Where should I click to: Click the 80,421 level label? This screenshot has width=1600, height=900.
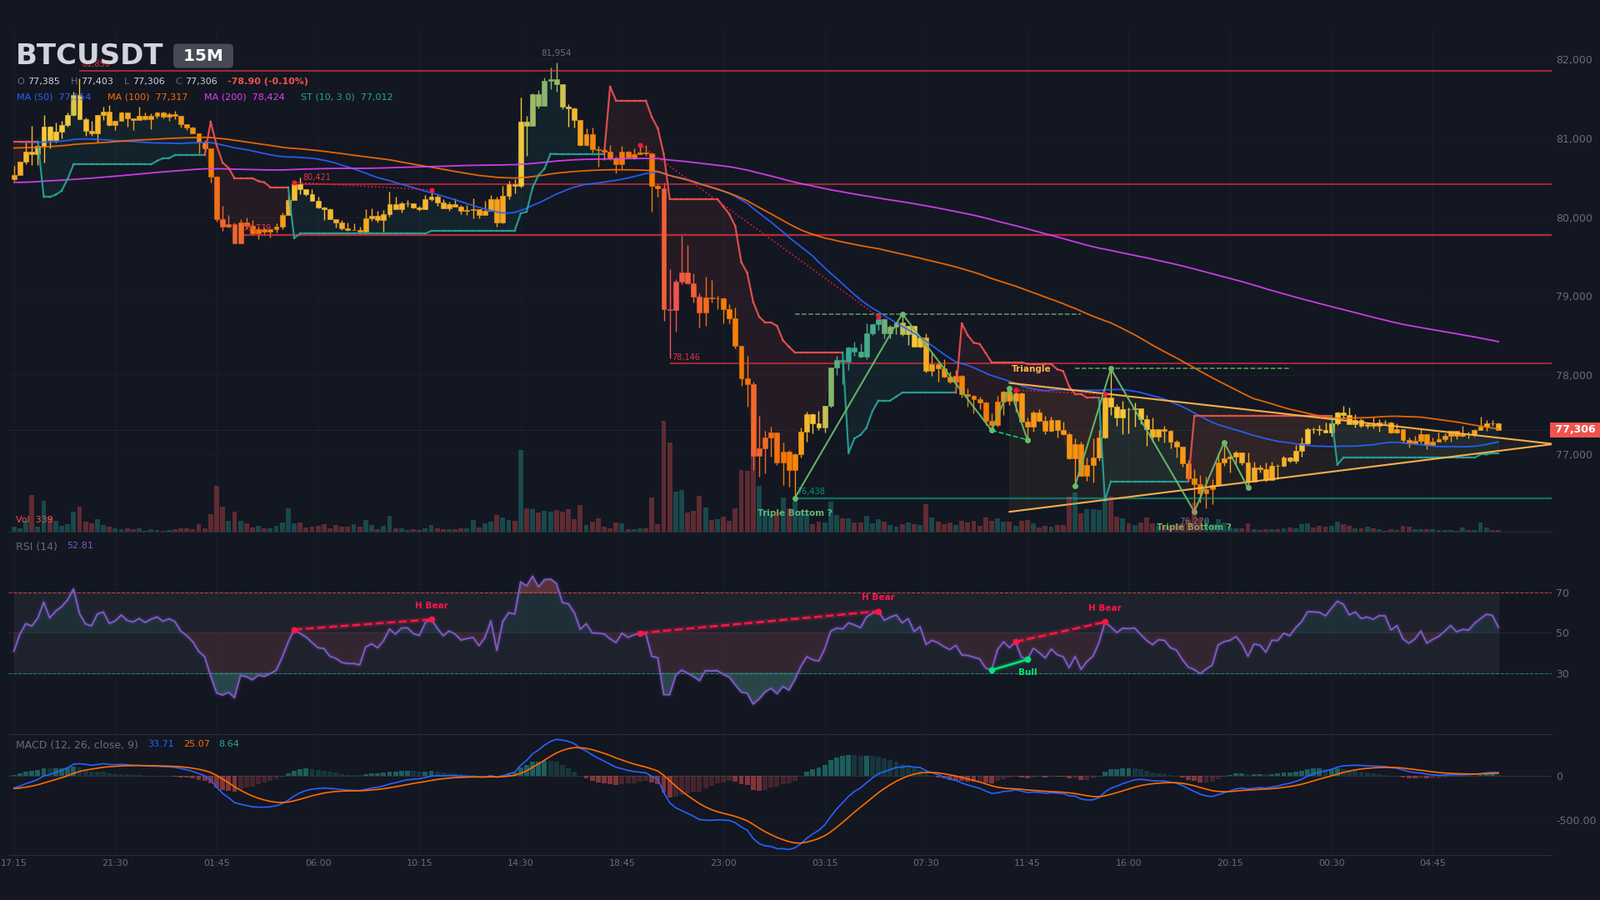coord(316,177)
